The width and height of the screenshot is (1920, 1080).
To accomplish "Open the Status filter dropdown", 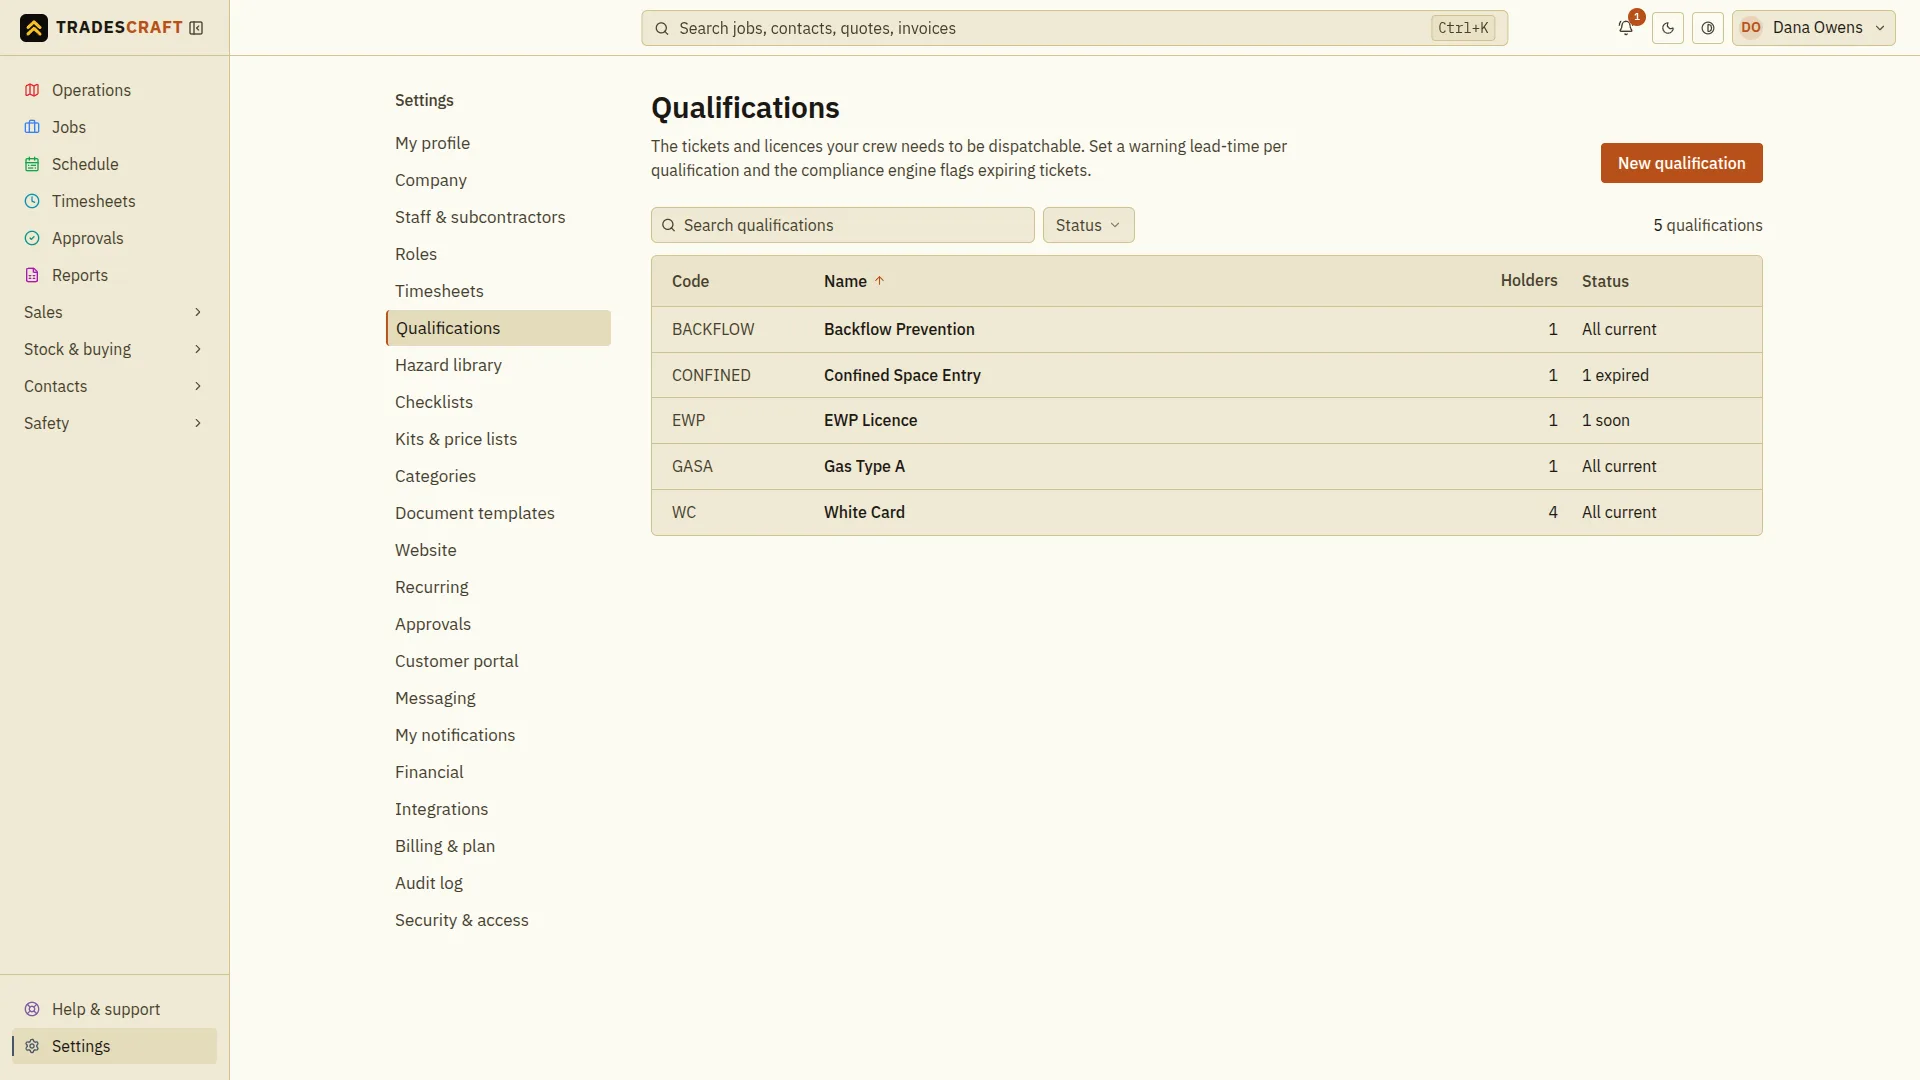I will (1088, 225).
